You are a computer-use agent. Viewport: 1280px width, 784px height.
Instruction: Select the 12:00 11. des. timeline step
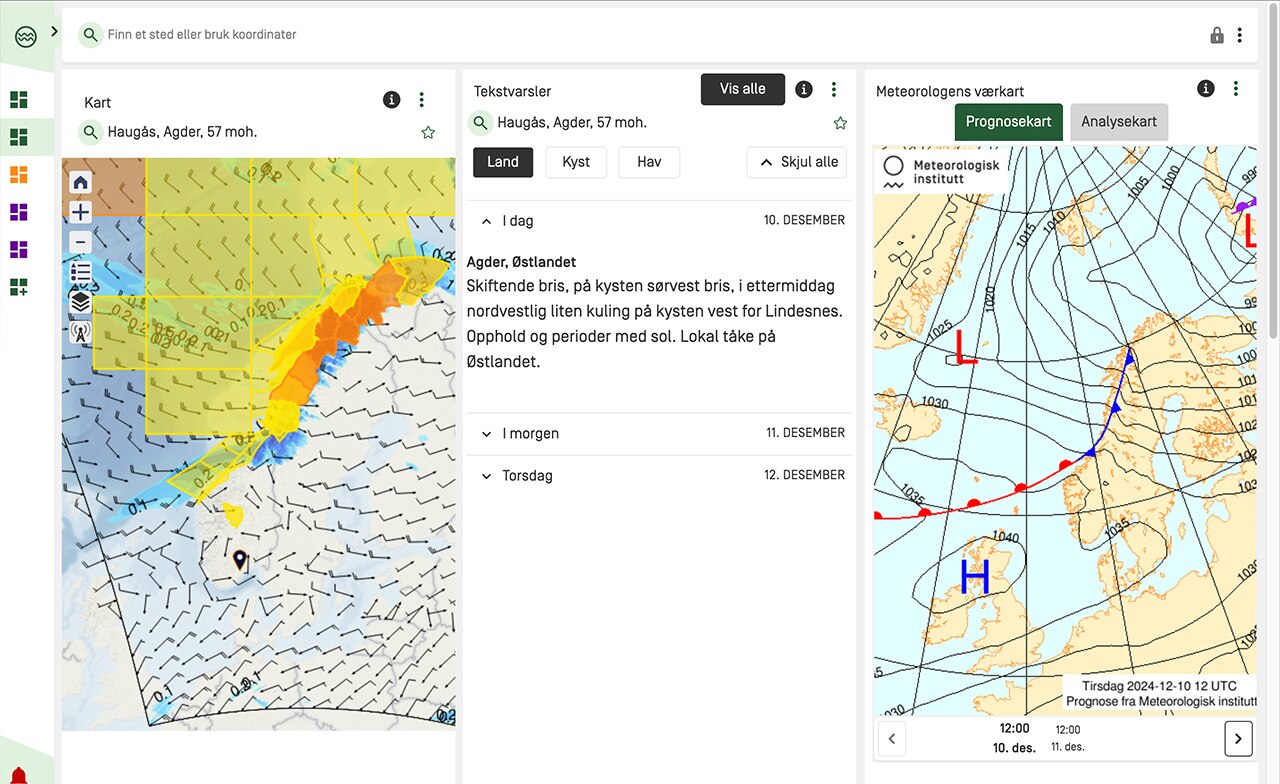pos(1068,739)
